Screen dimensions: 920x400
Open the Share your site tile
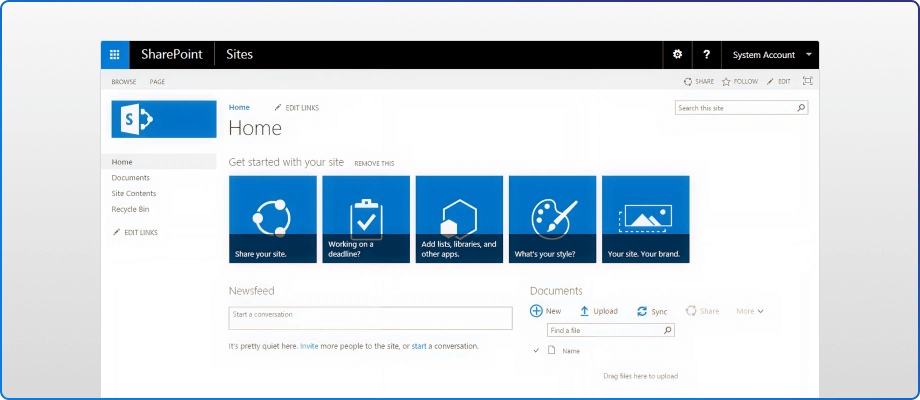tap(273, 219)
